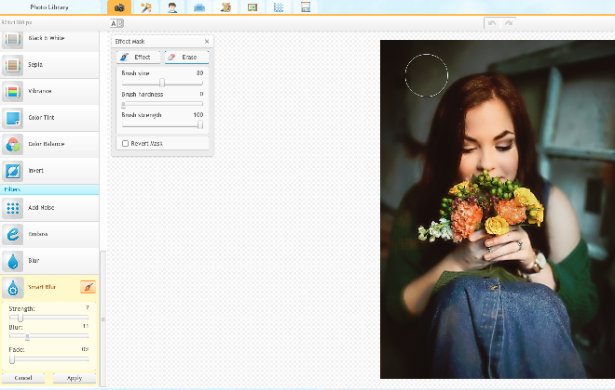Choose the Invert effect icon
The image size is (615, 390).
(x=13, y=171)
